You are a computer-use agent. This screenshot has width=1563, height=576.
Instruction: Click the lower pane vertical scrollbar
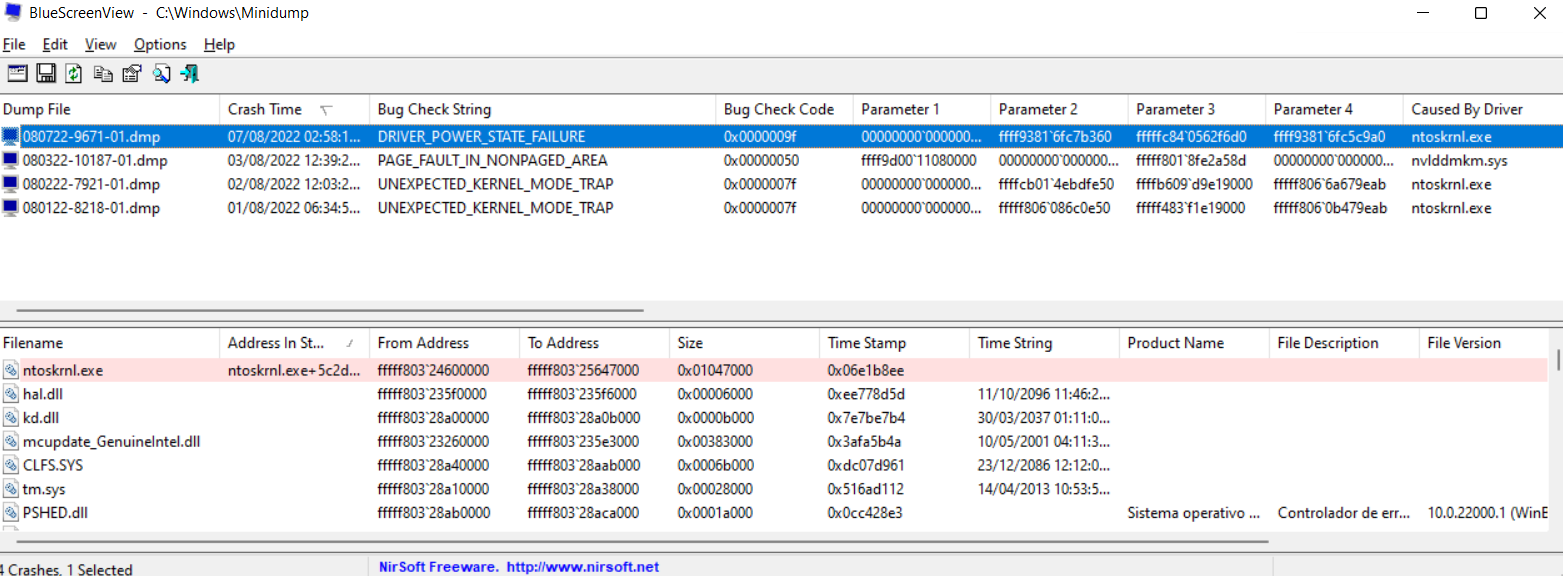(x=1557, y=360)
